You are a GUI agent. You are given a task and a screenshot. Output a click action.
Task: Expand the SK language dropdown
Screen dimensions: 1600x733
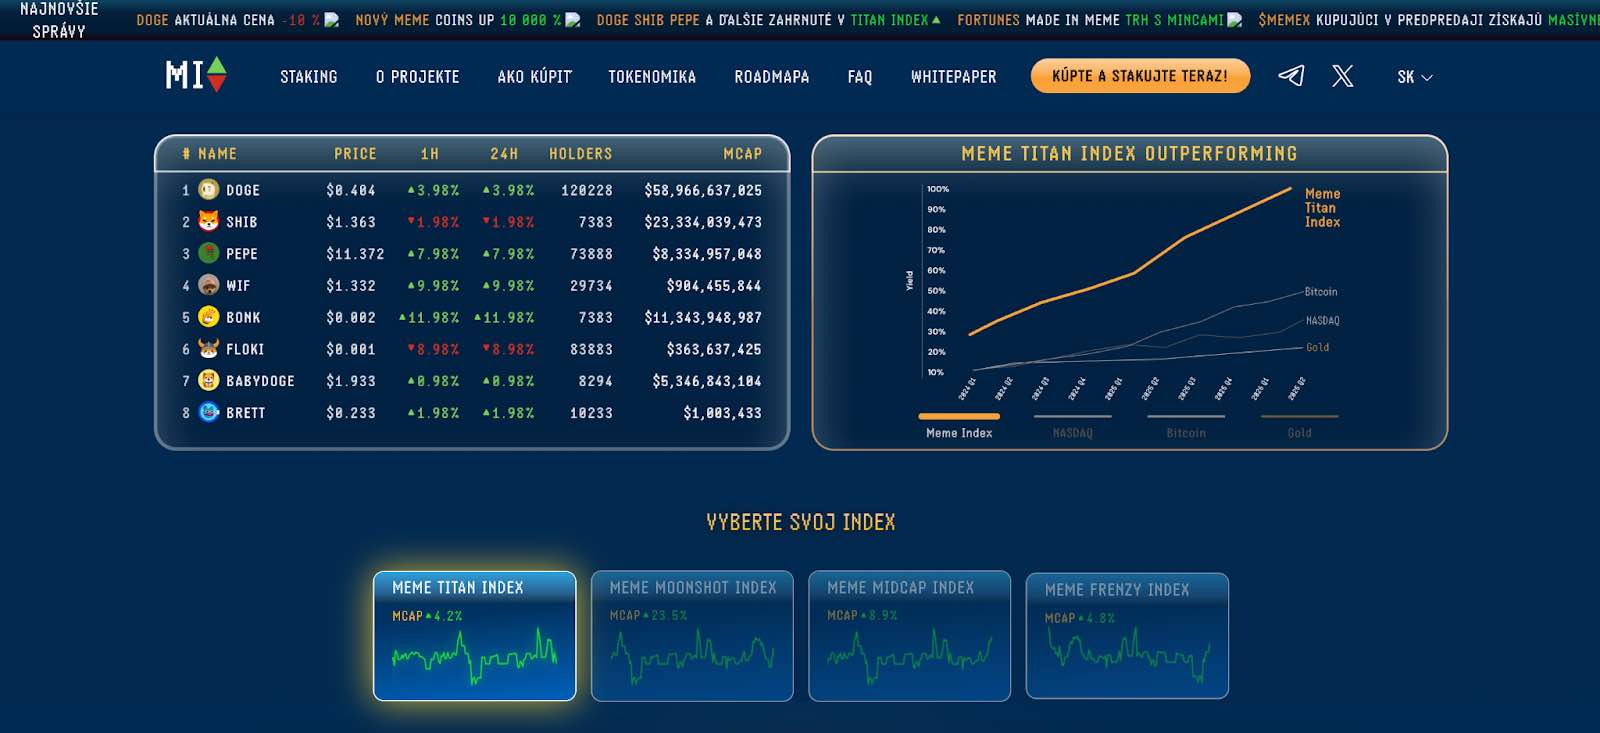(x=1414, y=77)
